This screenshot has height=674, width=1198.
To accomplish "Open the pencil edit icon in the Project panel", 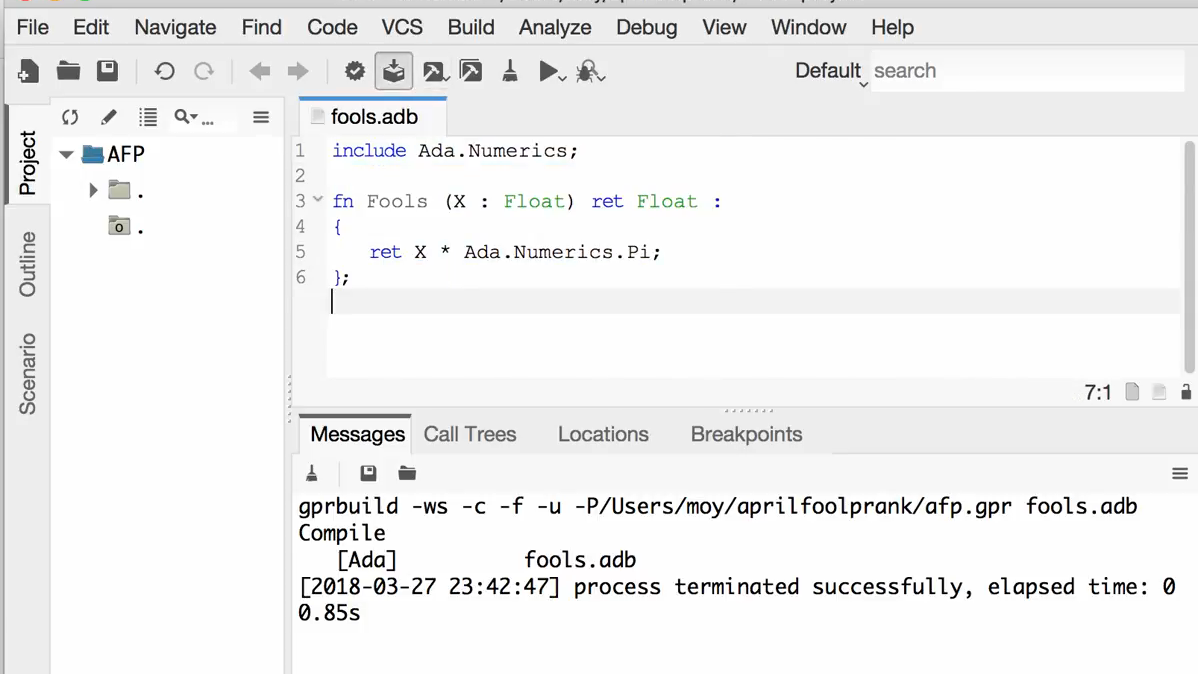I will [108, 117].
